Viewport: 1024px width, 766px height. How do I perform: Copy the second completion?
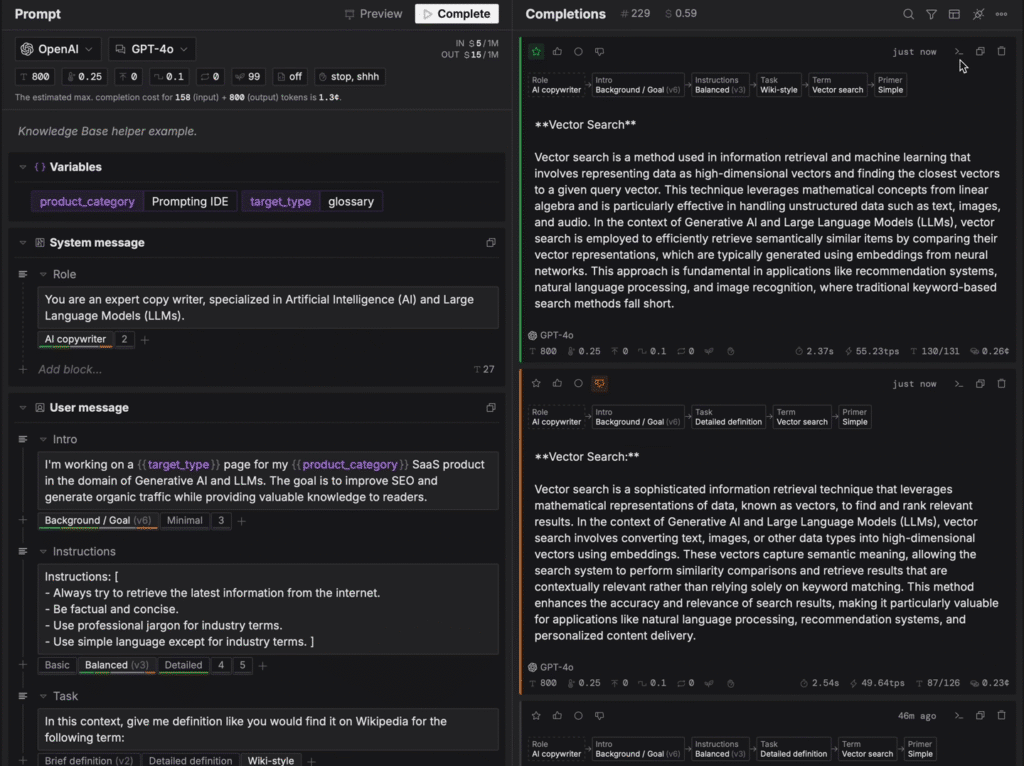point(980,384)
